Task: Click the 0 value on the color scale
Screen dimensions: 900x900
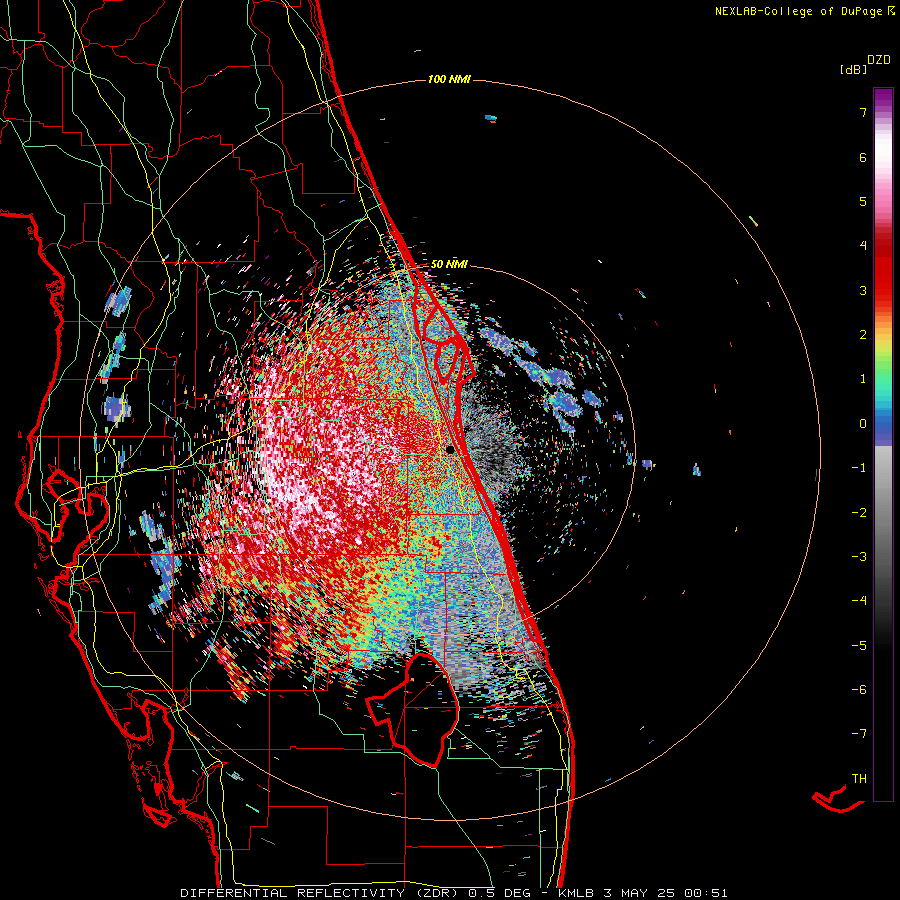Action: [x=863, y=424]
